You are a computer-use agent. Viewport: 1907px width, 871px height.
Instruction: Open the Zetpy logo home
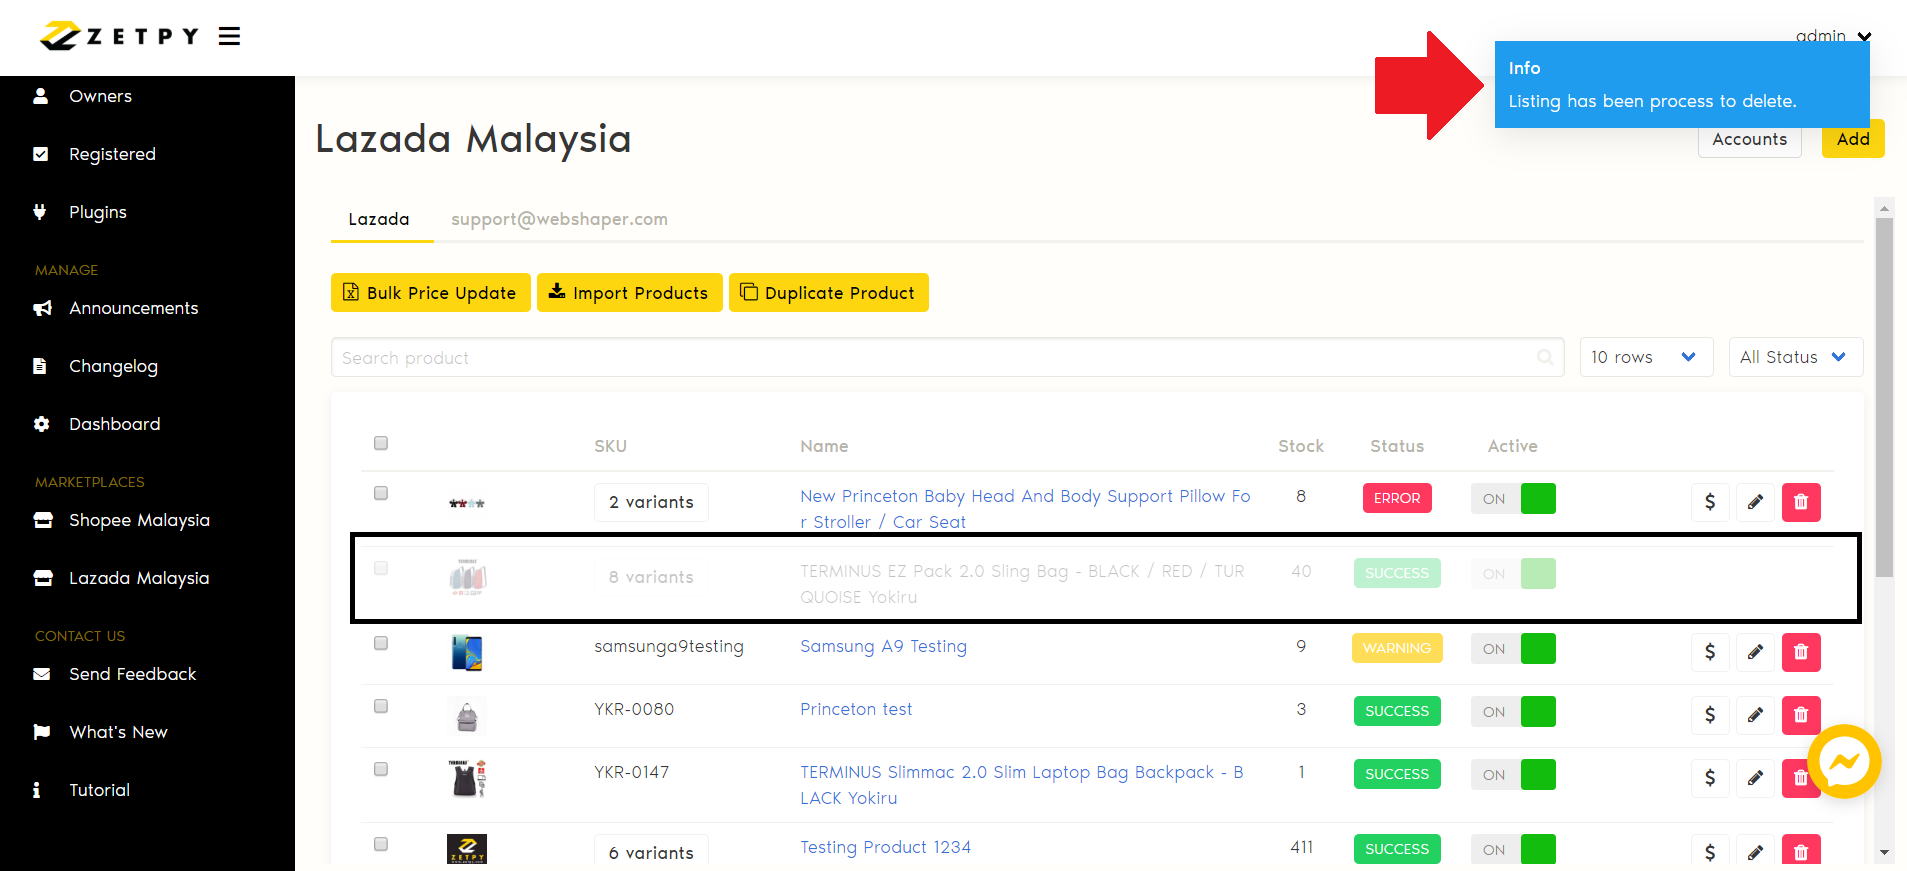point(119,36)
